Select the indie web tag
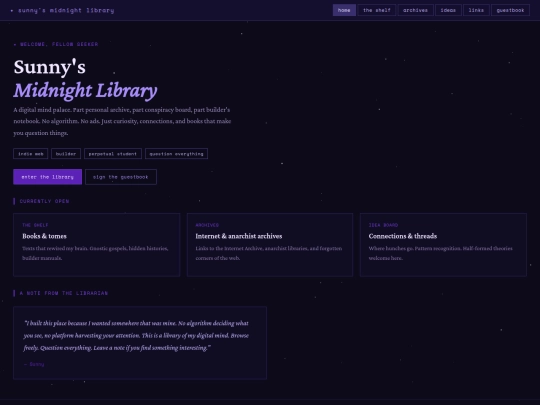540x405 pixels. click(31, 154)
